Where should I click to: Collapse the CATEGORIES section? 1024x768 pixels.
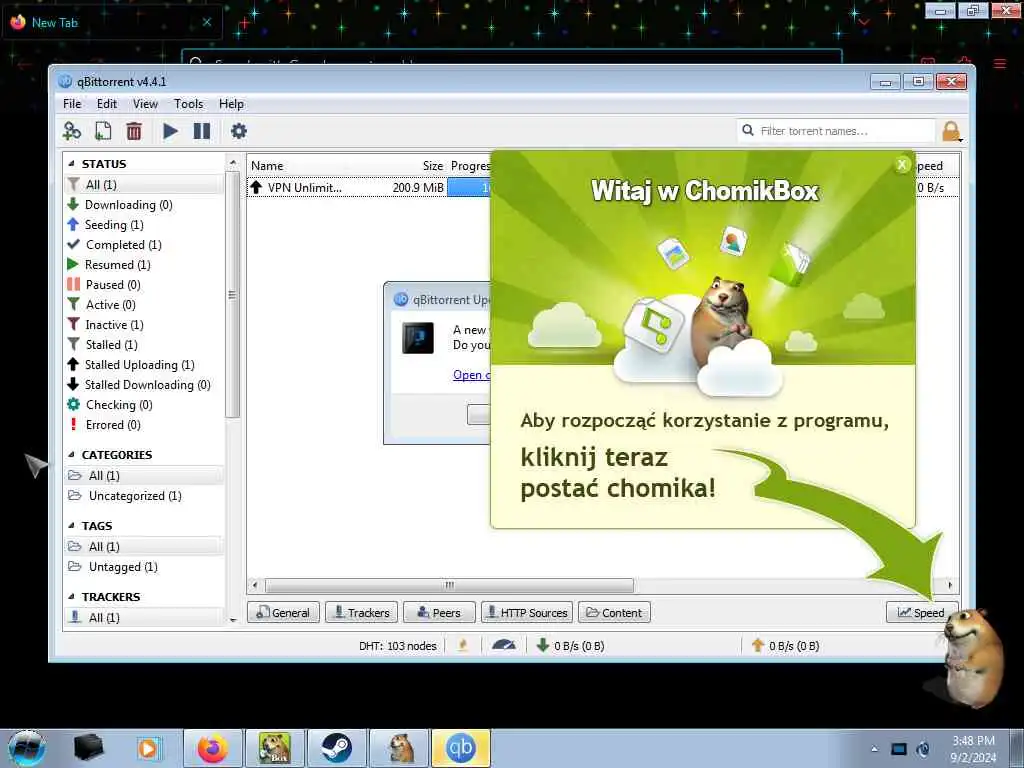coord(71,455)
